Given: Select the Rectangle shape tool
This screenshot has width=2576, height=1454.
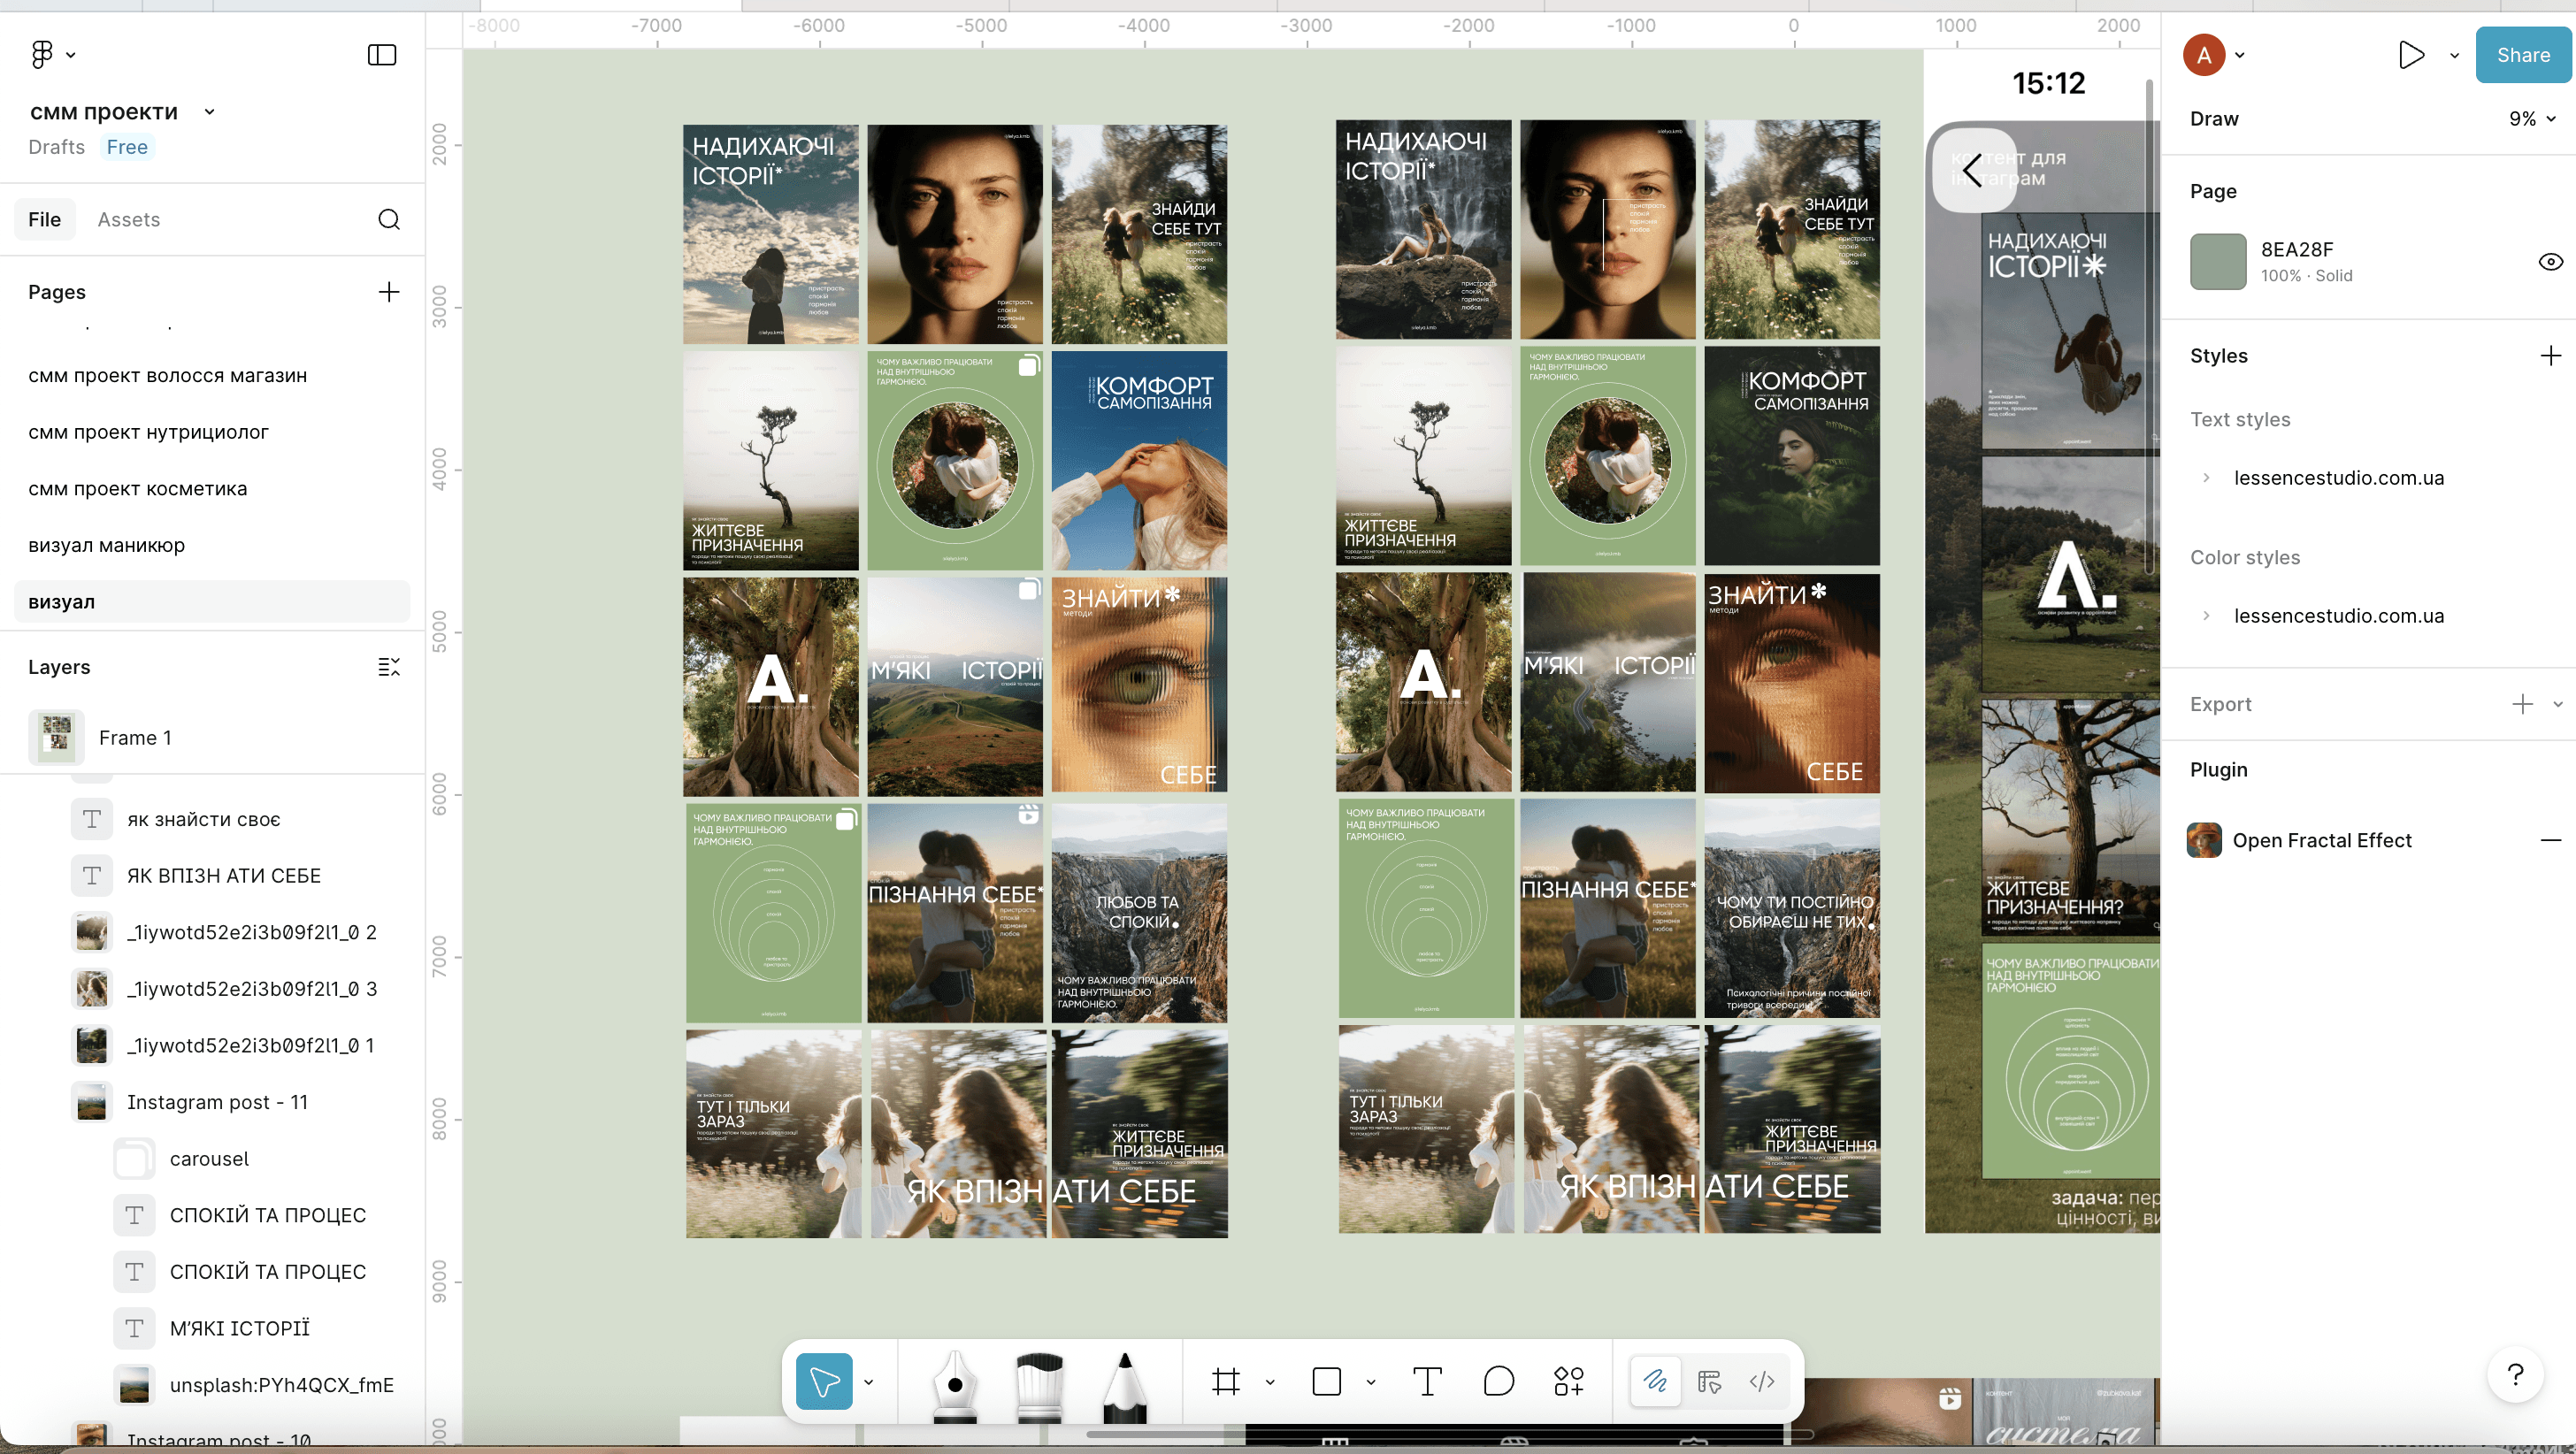Looking at the screenshot, I should tap(1326, 1382).
